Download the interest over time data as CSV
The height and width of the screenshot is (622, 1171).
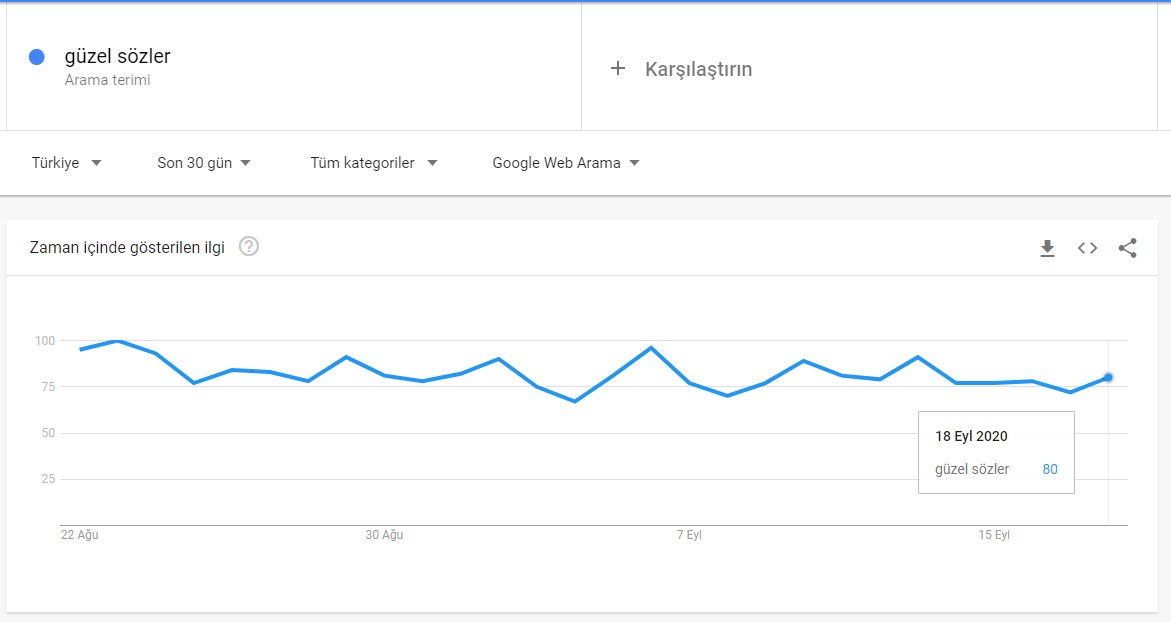pyautogui.click(x=1047, y=248)
